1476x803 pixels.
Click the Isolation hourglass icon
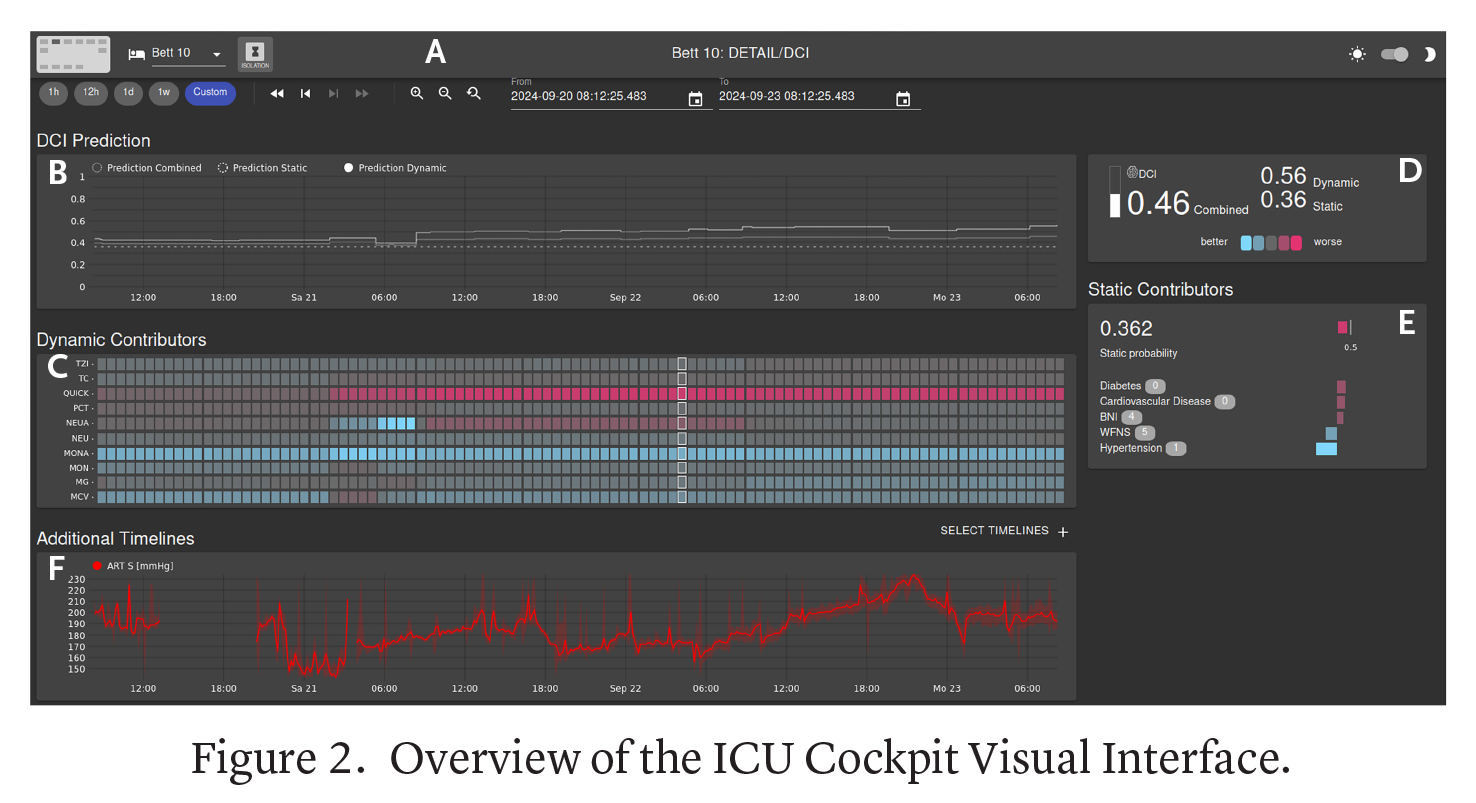[x=254, y=54]
